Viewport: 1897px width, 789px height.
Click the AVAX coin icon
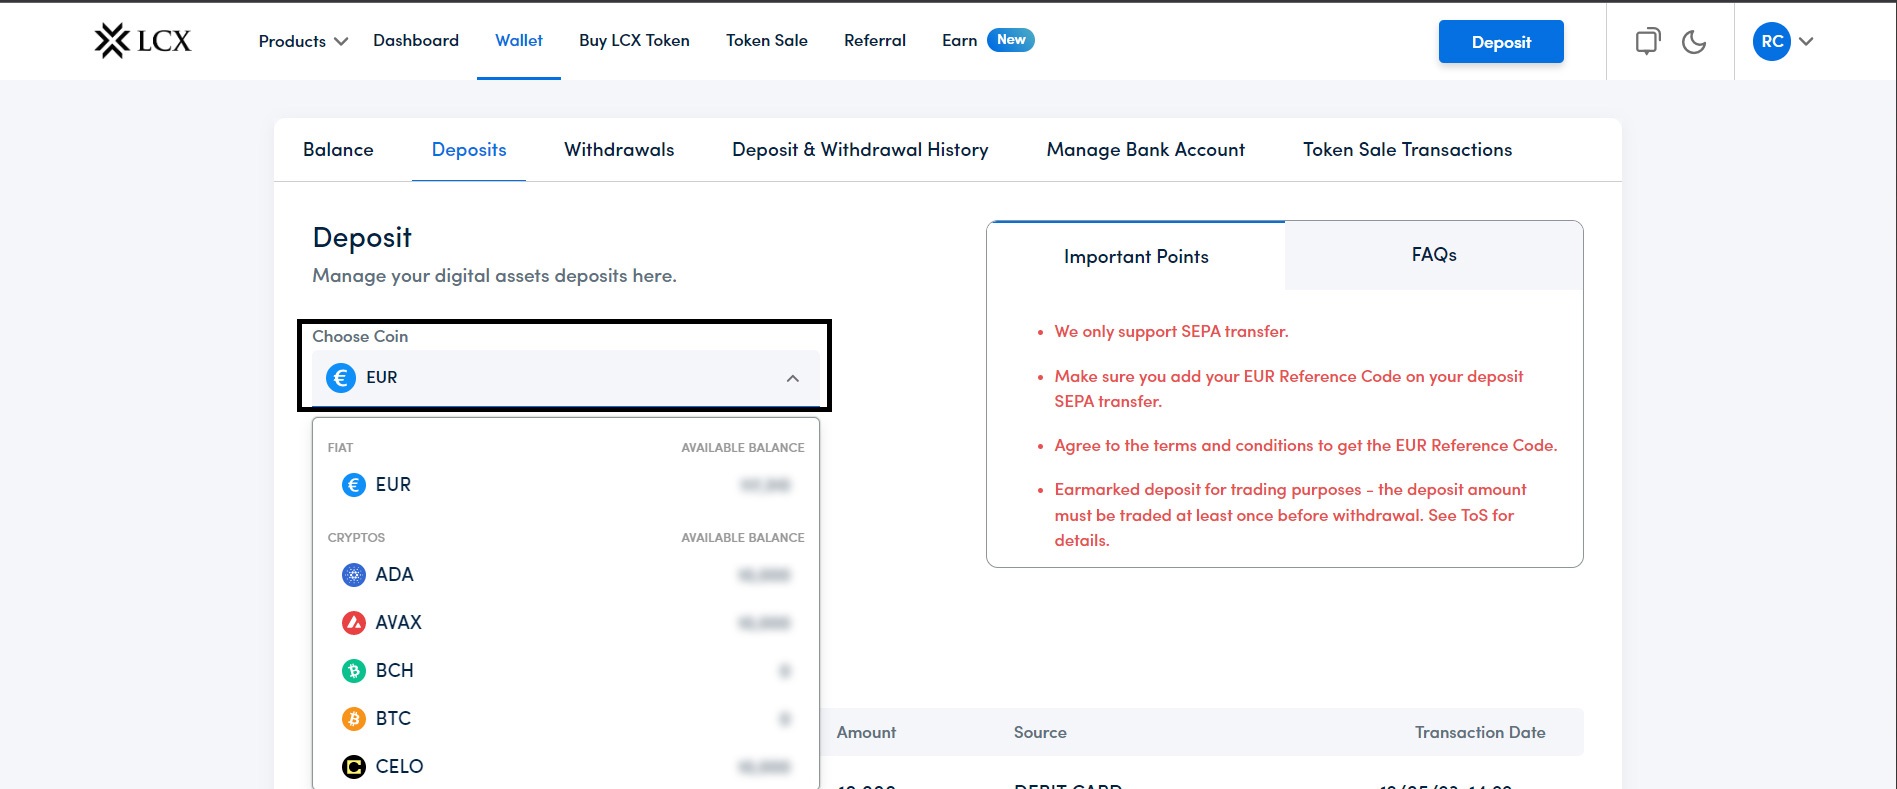(x=354, y=623)
